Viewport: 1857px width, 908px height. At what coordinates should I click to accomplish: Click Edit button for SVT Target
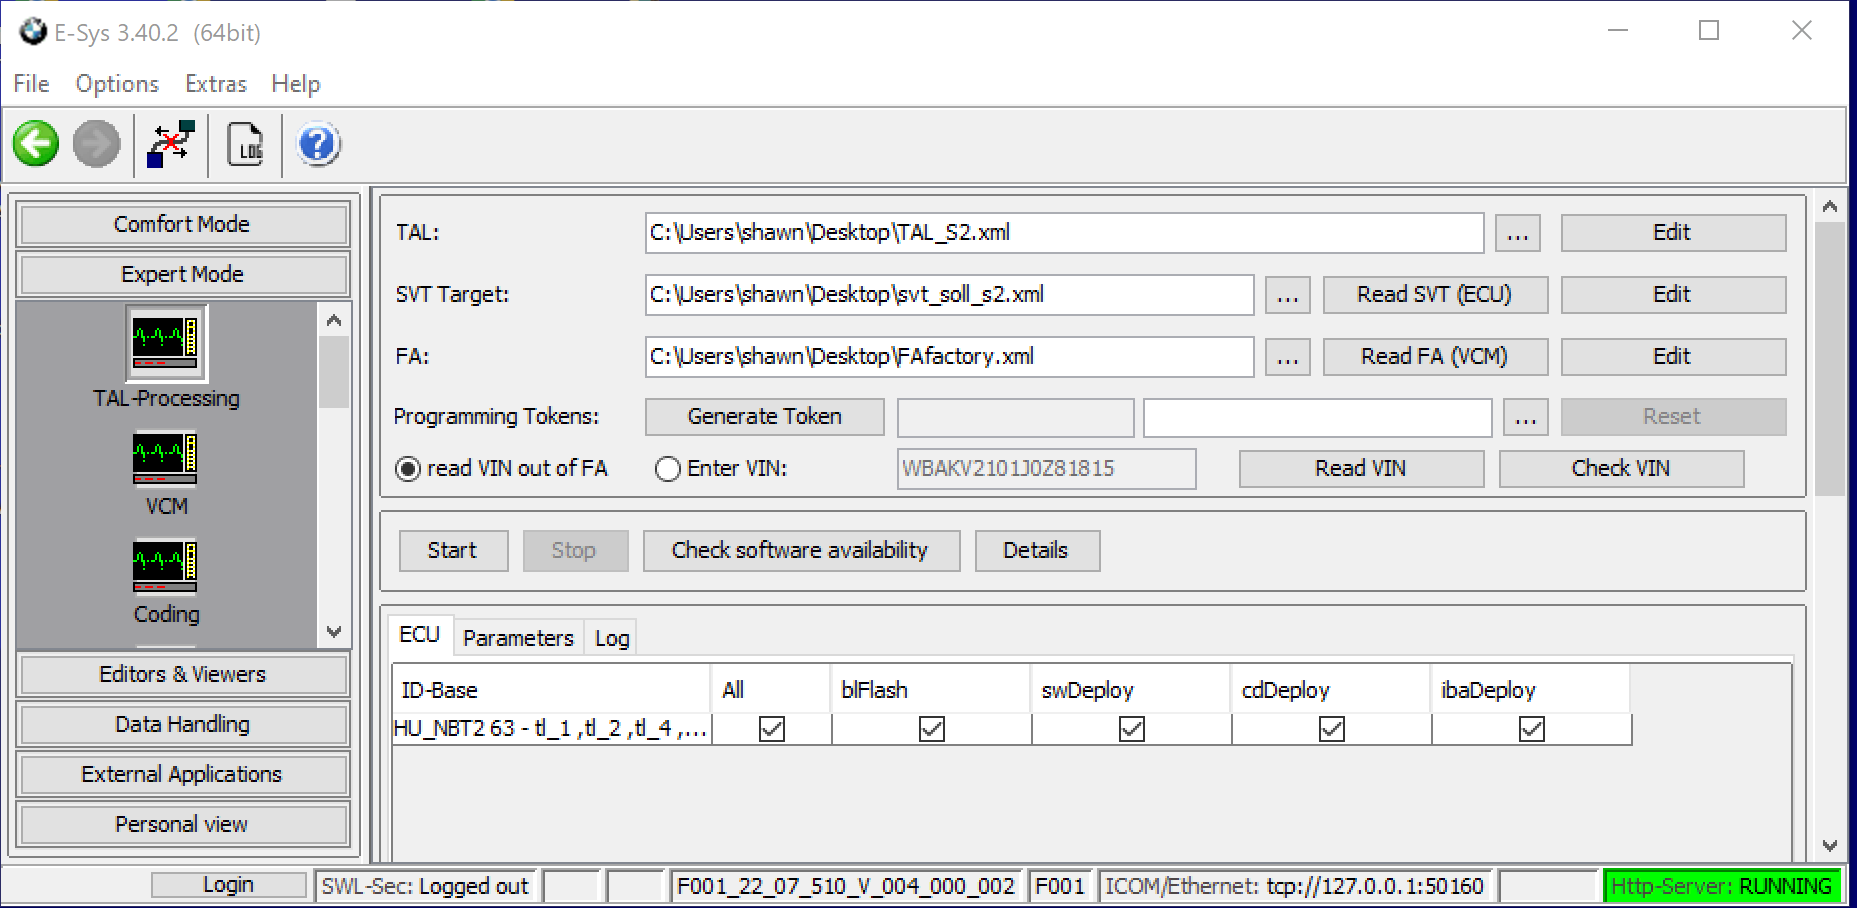coord(1673,295)
